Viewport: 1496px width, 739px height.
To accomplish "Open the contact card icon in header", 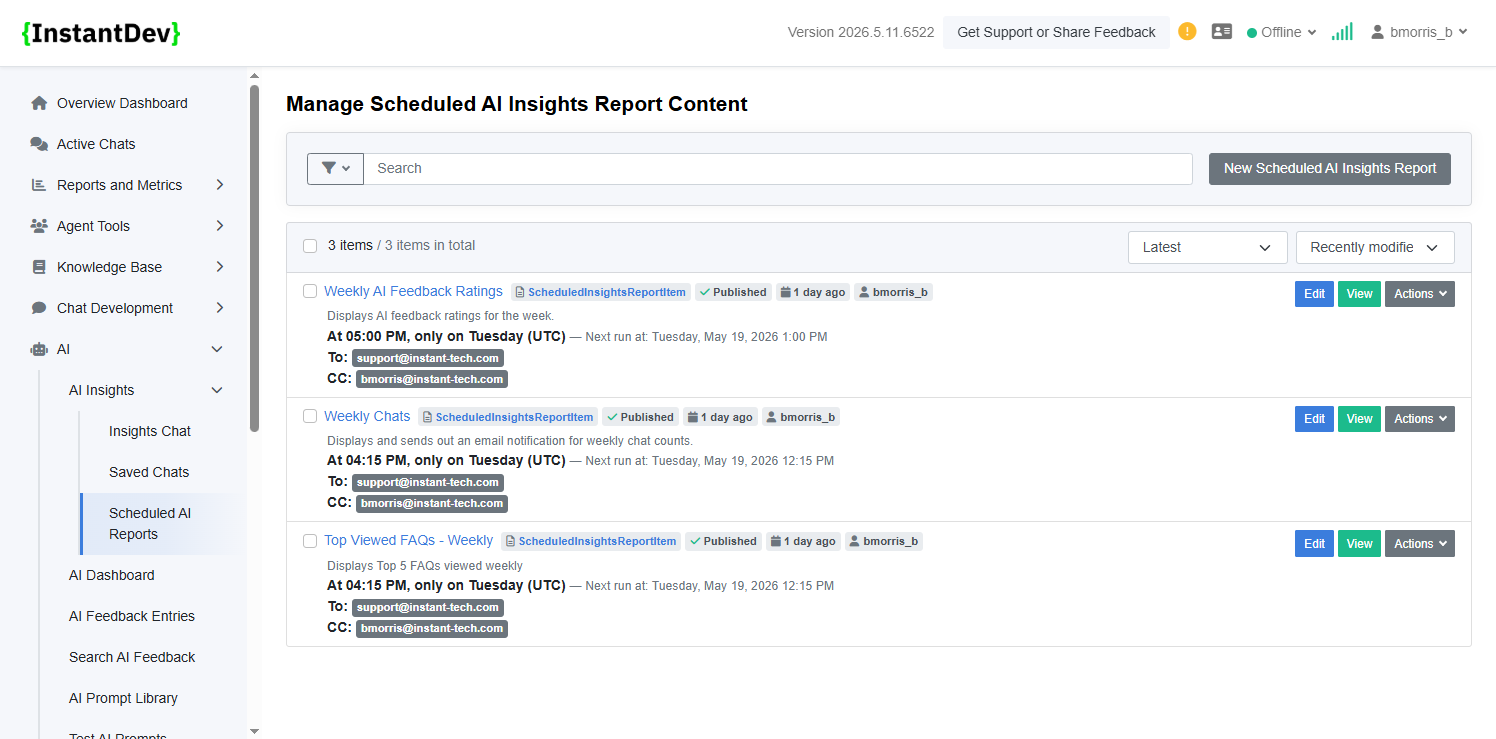I will coord(1222,32).
